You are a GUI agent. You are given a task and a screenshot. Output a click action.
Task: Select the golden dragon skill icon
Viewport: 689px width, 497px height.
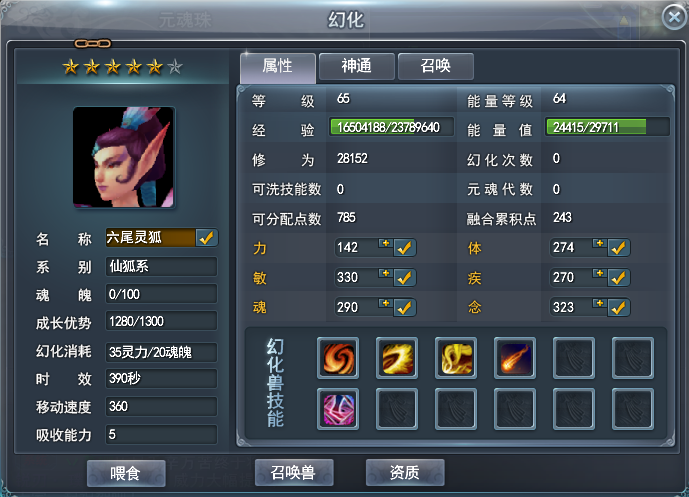456,358
